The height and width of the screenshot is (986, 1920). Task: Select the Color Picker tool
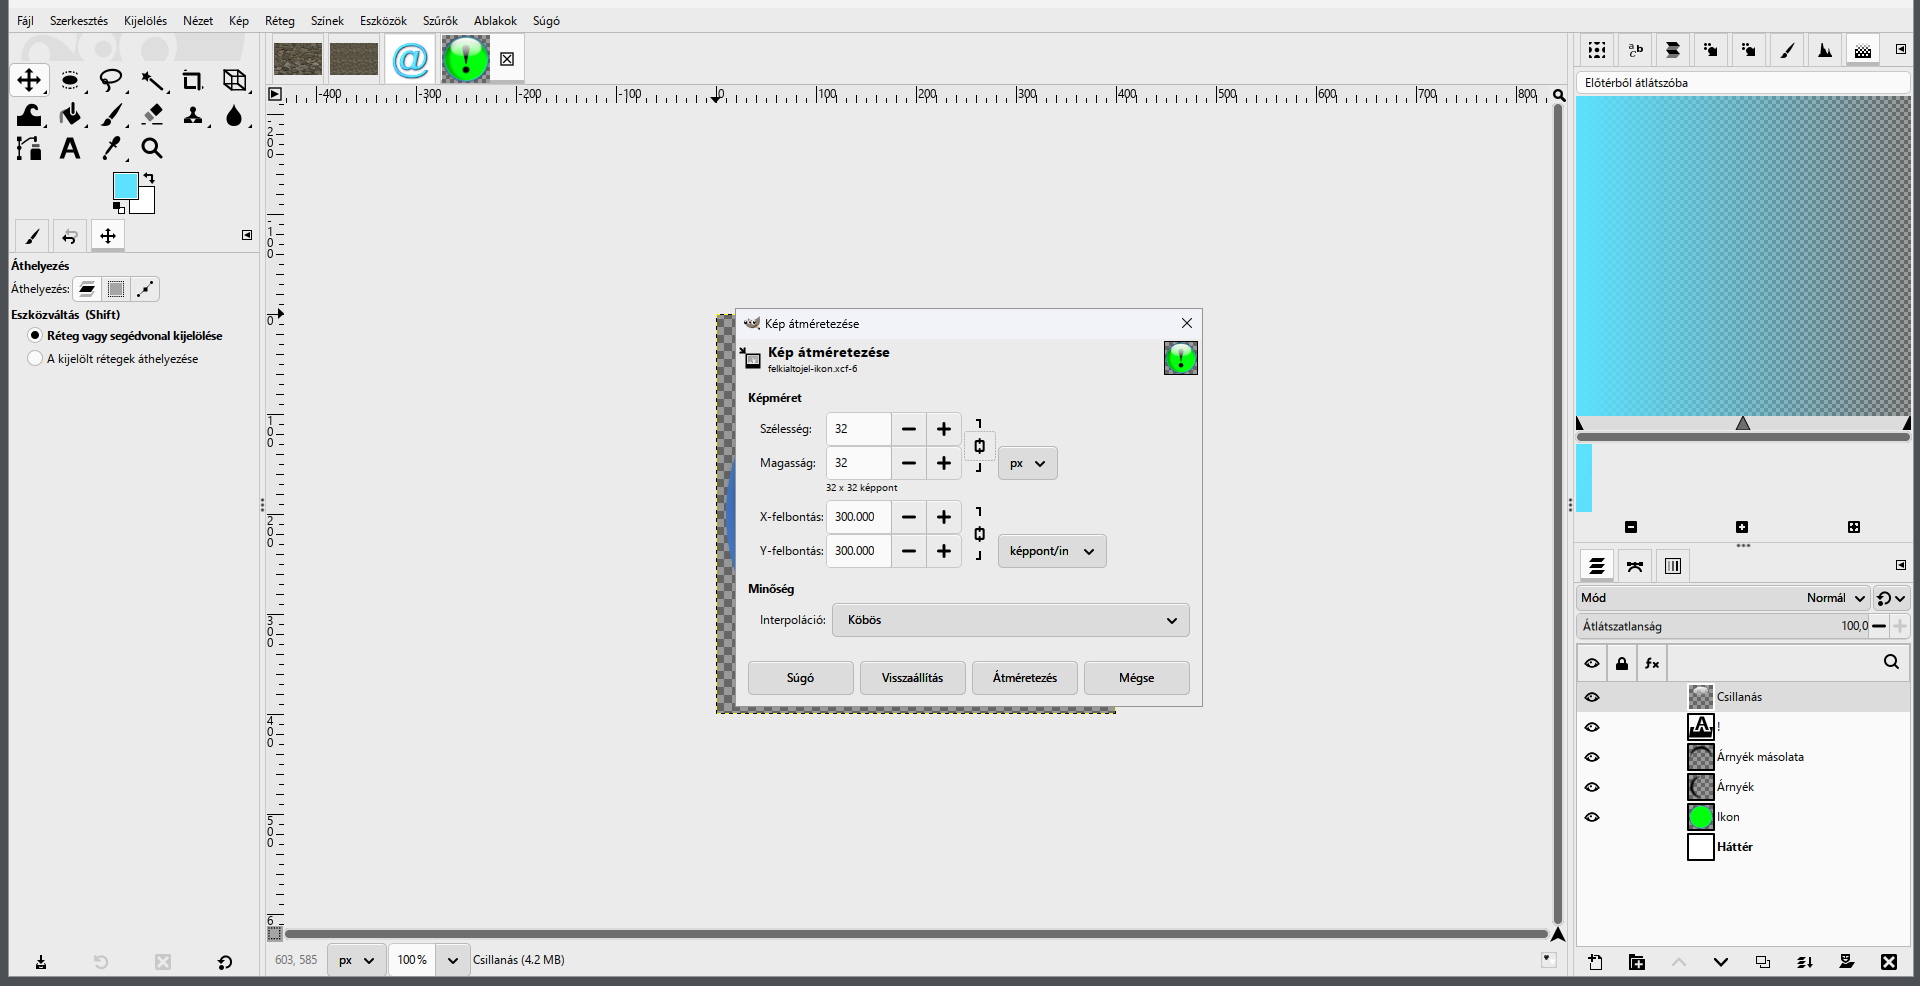[x=111, y=149]
